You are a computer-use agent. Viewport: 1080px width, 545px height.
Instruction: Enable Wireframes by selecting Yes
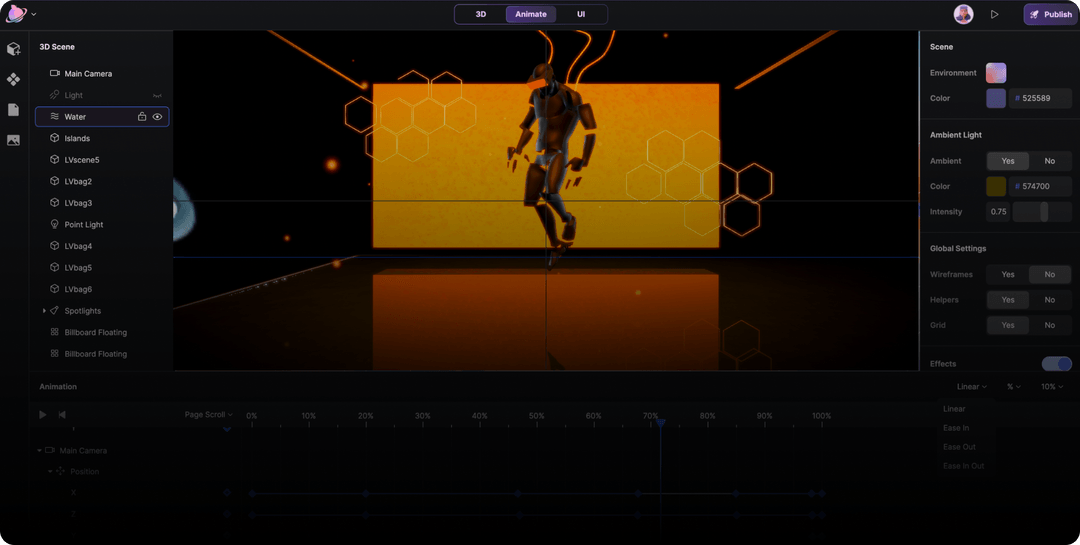(1007, 274)
